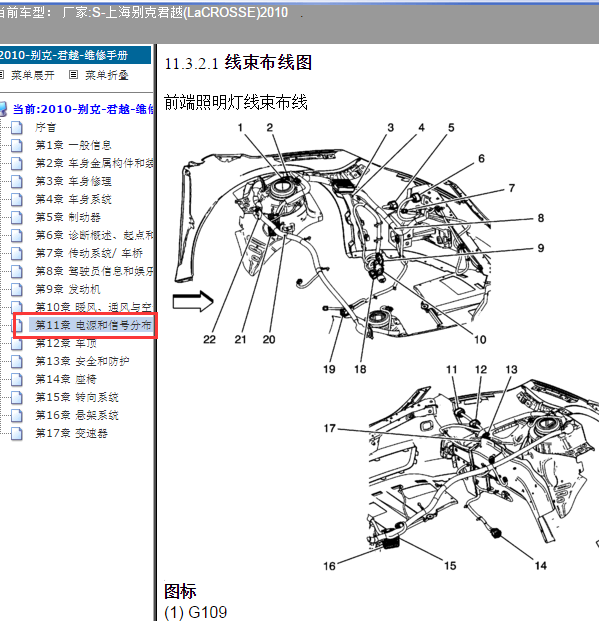599x621 pixels.
Task: Open chapter 第4章 车身系统
Action: click(x=73, y=199)
